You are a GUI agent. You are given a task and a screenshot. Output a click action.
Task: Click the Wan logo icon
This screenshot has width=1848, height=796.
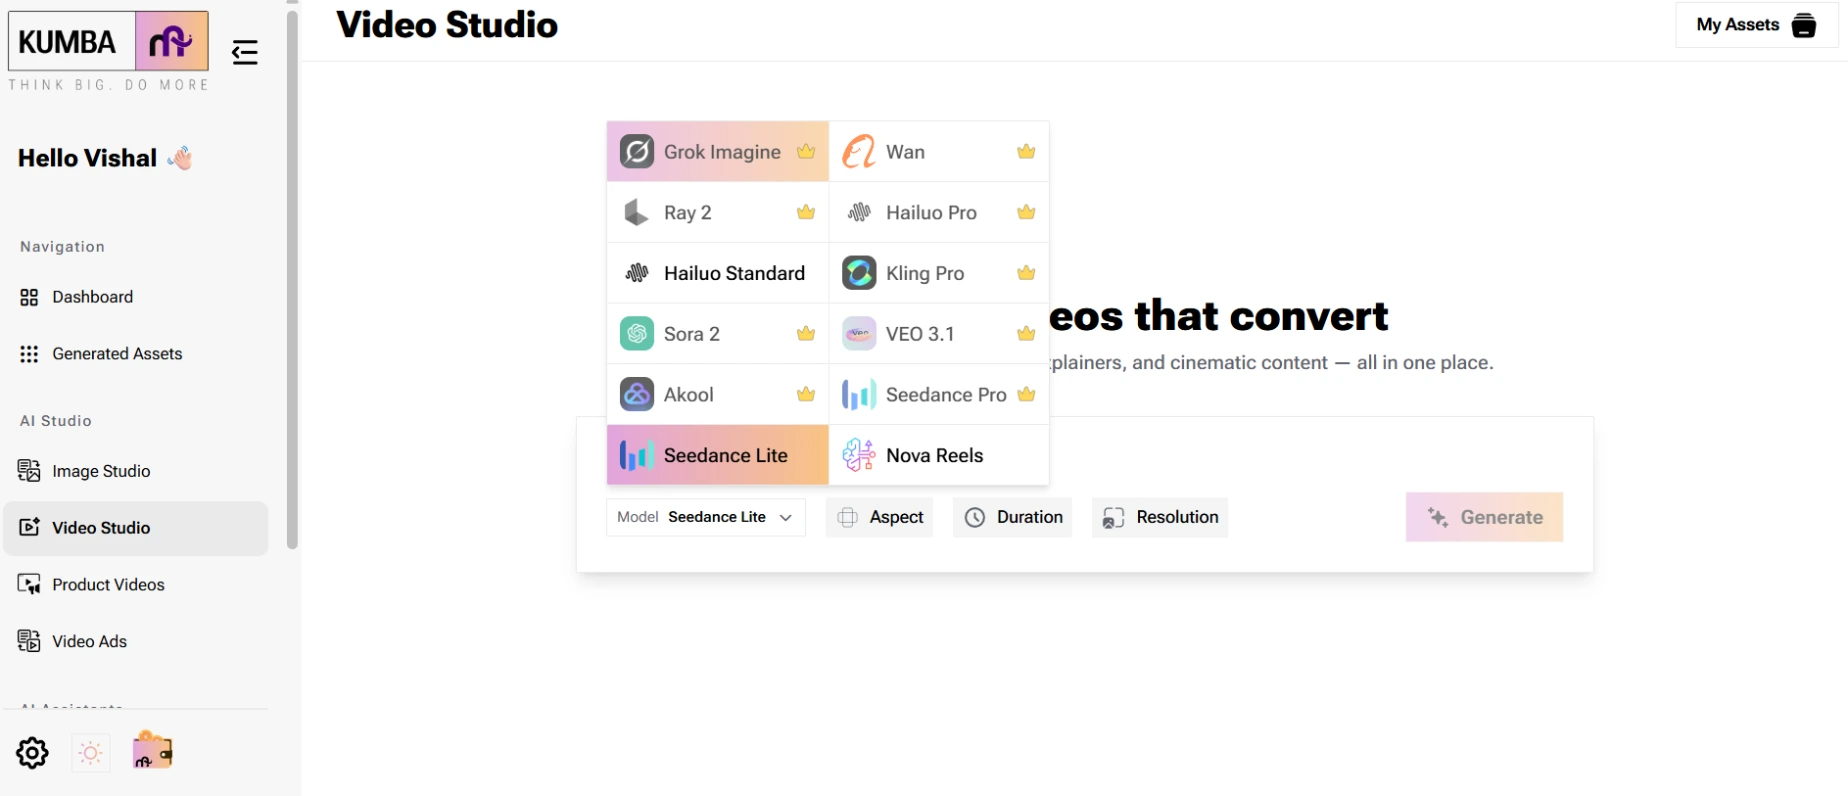click(x=859, y=152)
